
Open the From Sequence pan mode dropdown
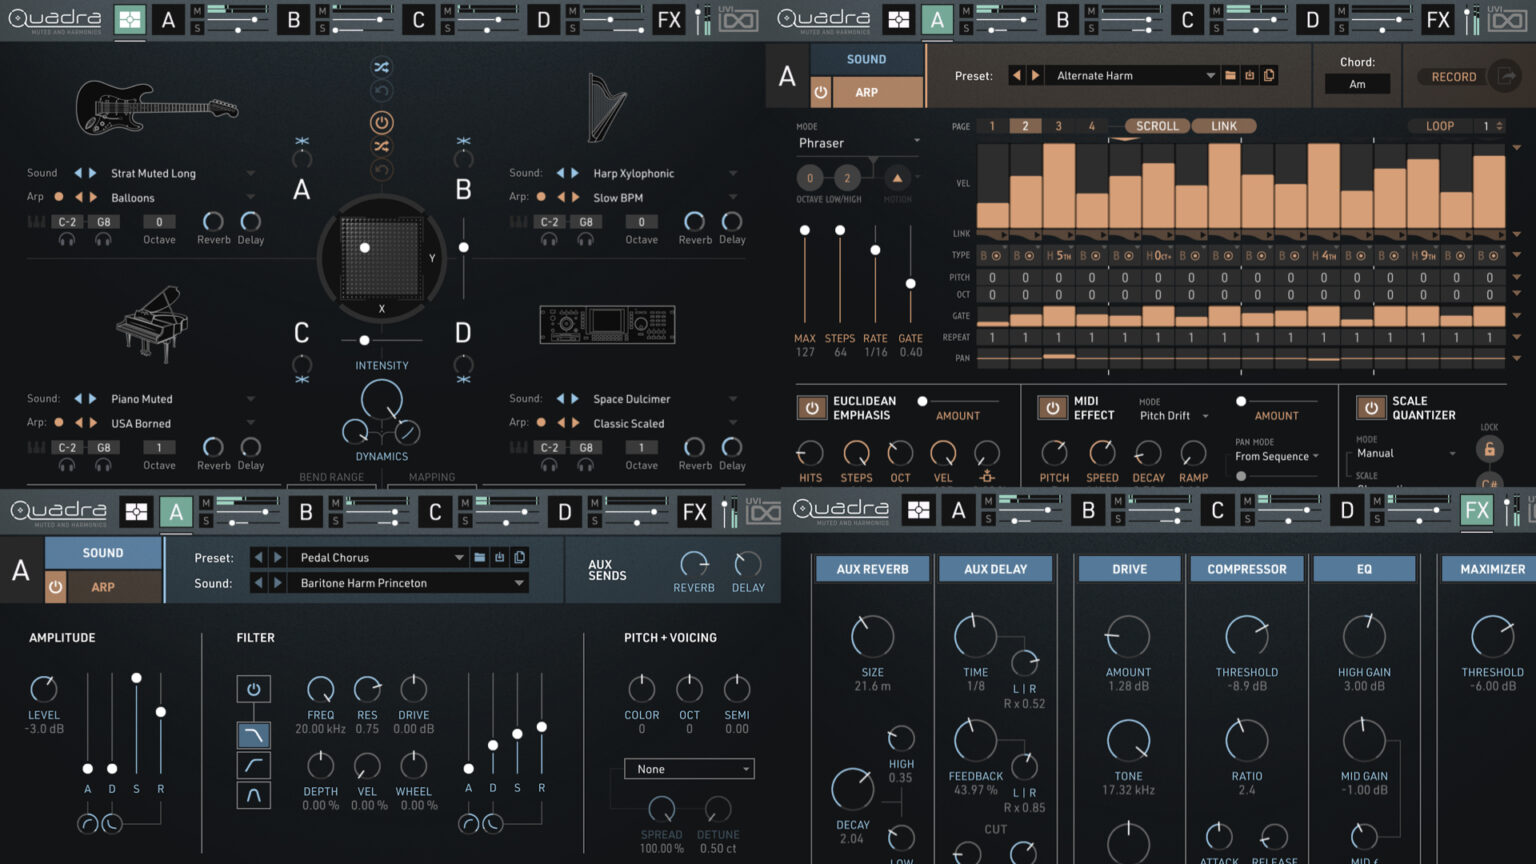[x=1277, y=456]
